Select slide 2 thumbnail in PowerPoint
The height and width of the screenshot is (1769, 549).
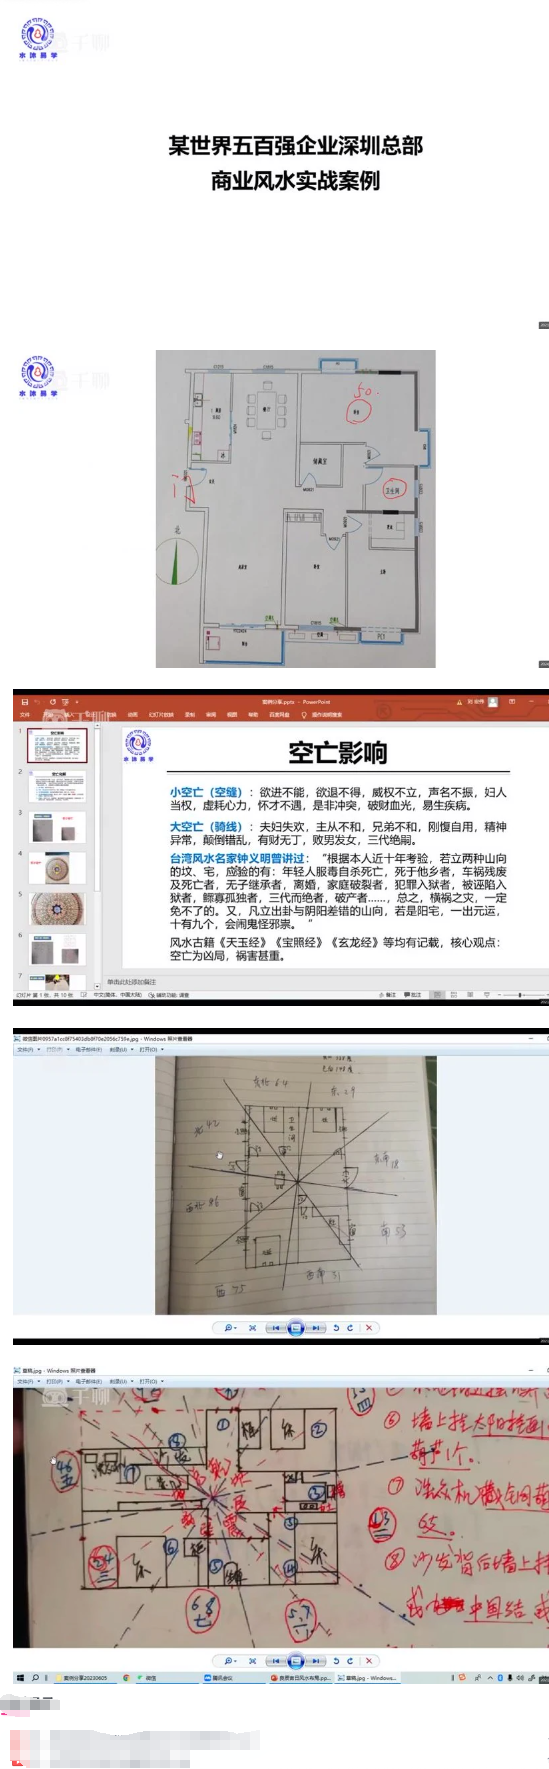click(x=58, y=786)
